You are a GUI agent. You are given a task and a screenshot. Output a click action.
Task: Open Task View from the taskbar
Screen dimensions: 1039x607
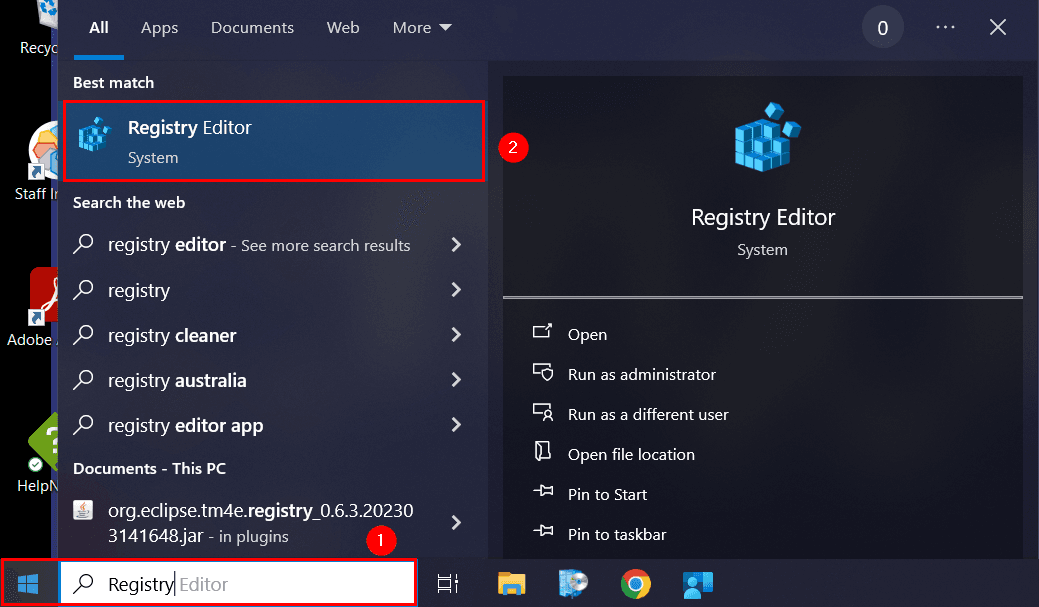pyautogui.click(x=447, y=583)
